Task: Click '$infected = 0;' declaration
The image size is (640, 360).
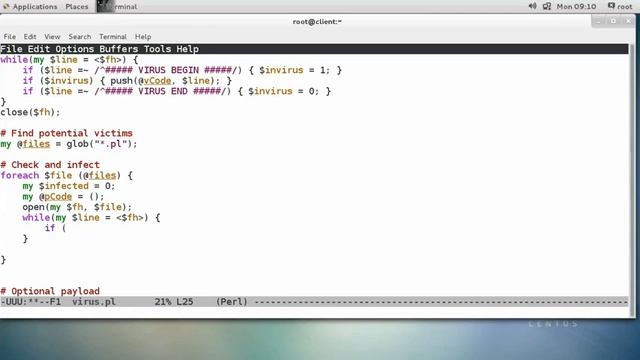Action: (x=77, y=186)
